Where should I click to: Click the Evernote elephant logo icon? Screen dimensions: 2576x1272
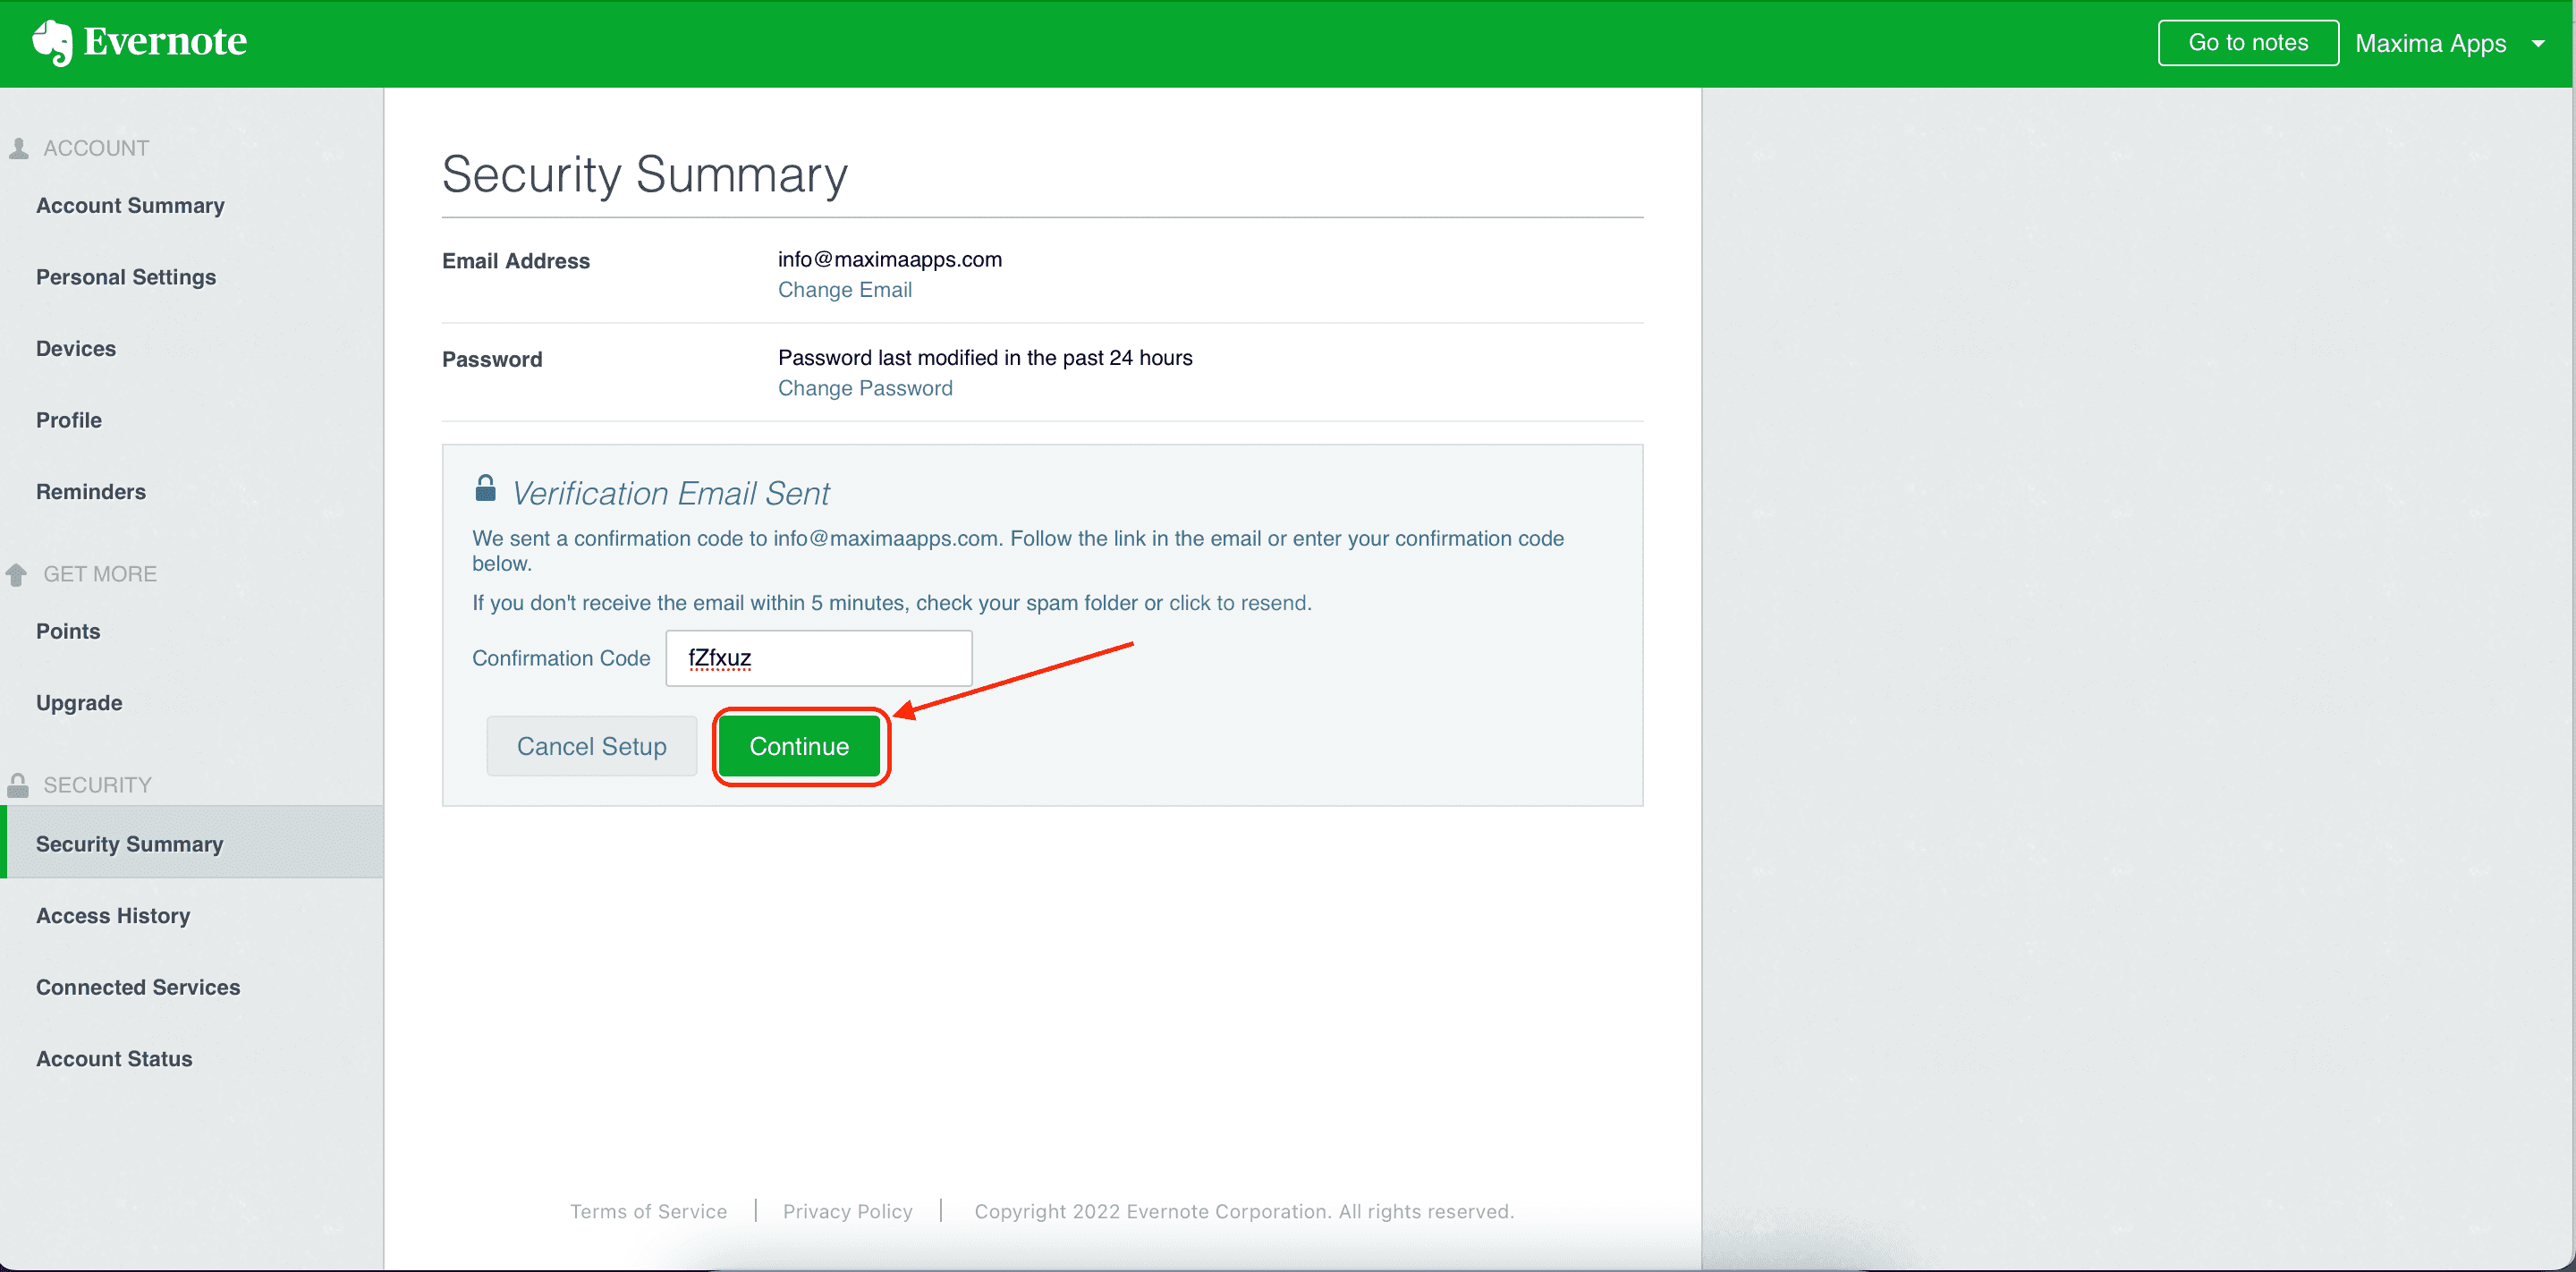coord(52,43)
